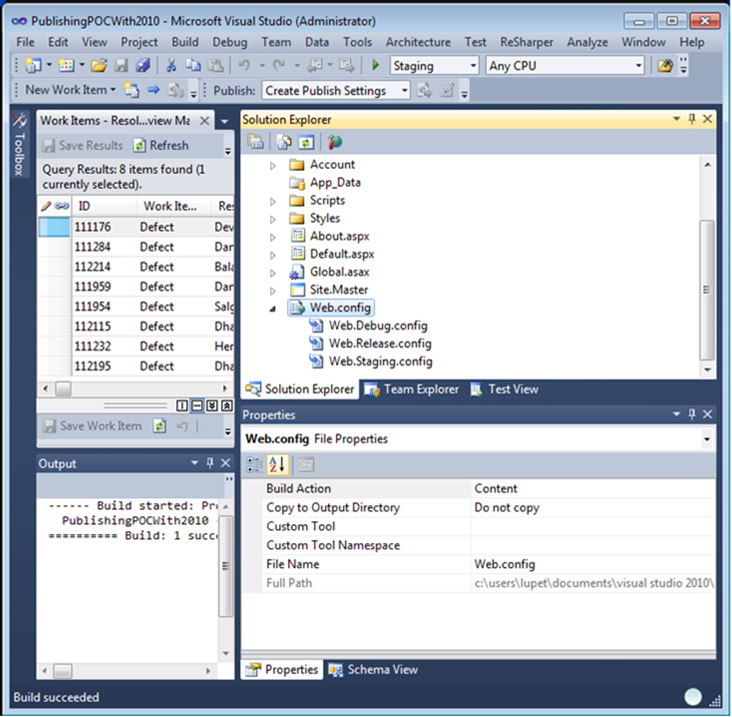Image resolution: width=732 pixels, height=717 pixels.
Task: Close the Output panel
Action: pos(225,463)
